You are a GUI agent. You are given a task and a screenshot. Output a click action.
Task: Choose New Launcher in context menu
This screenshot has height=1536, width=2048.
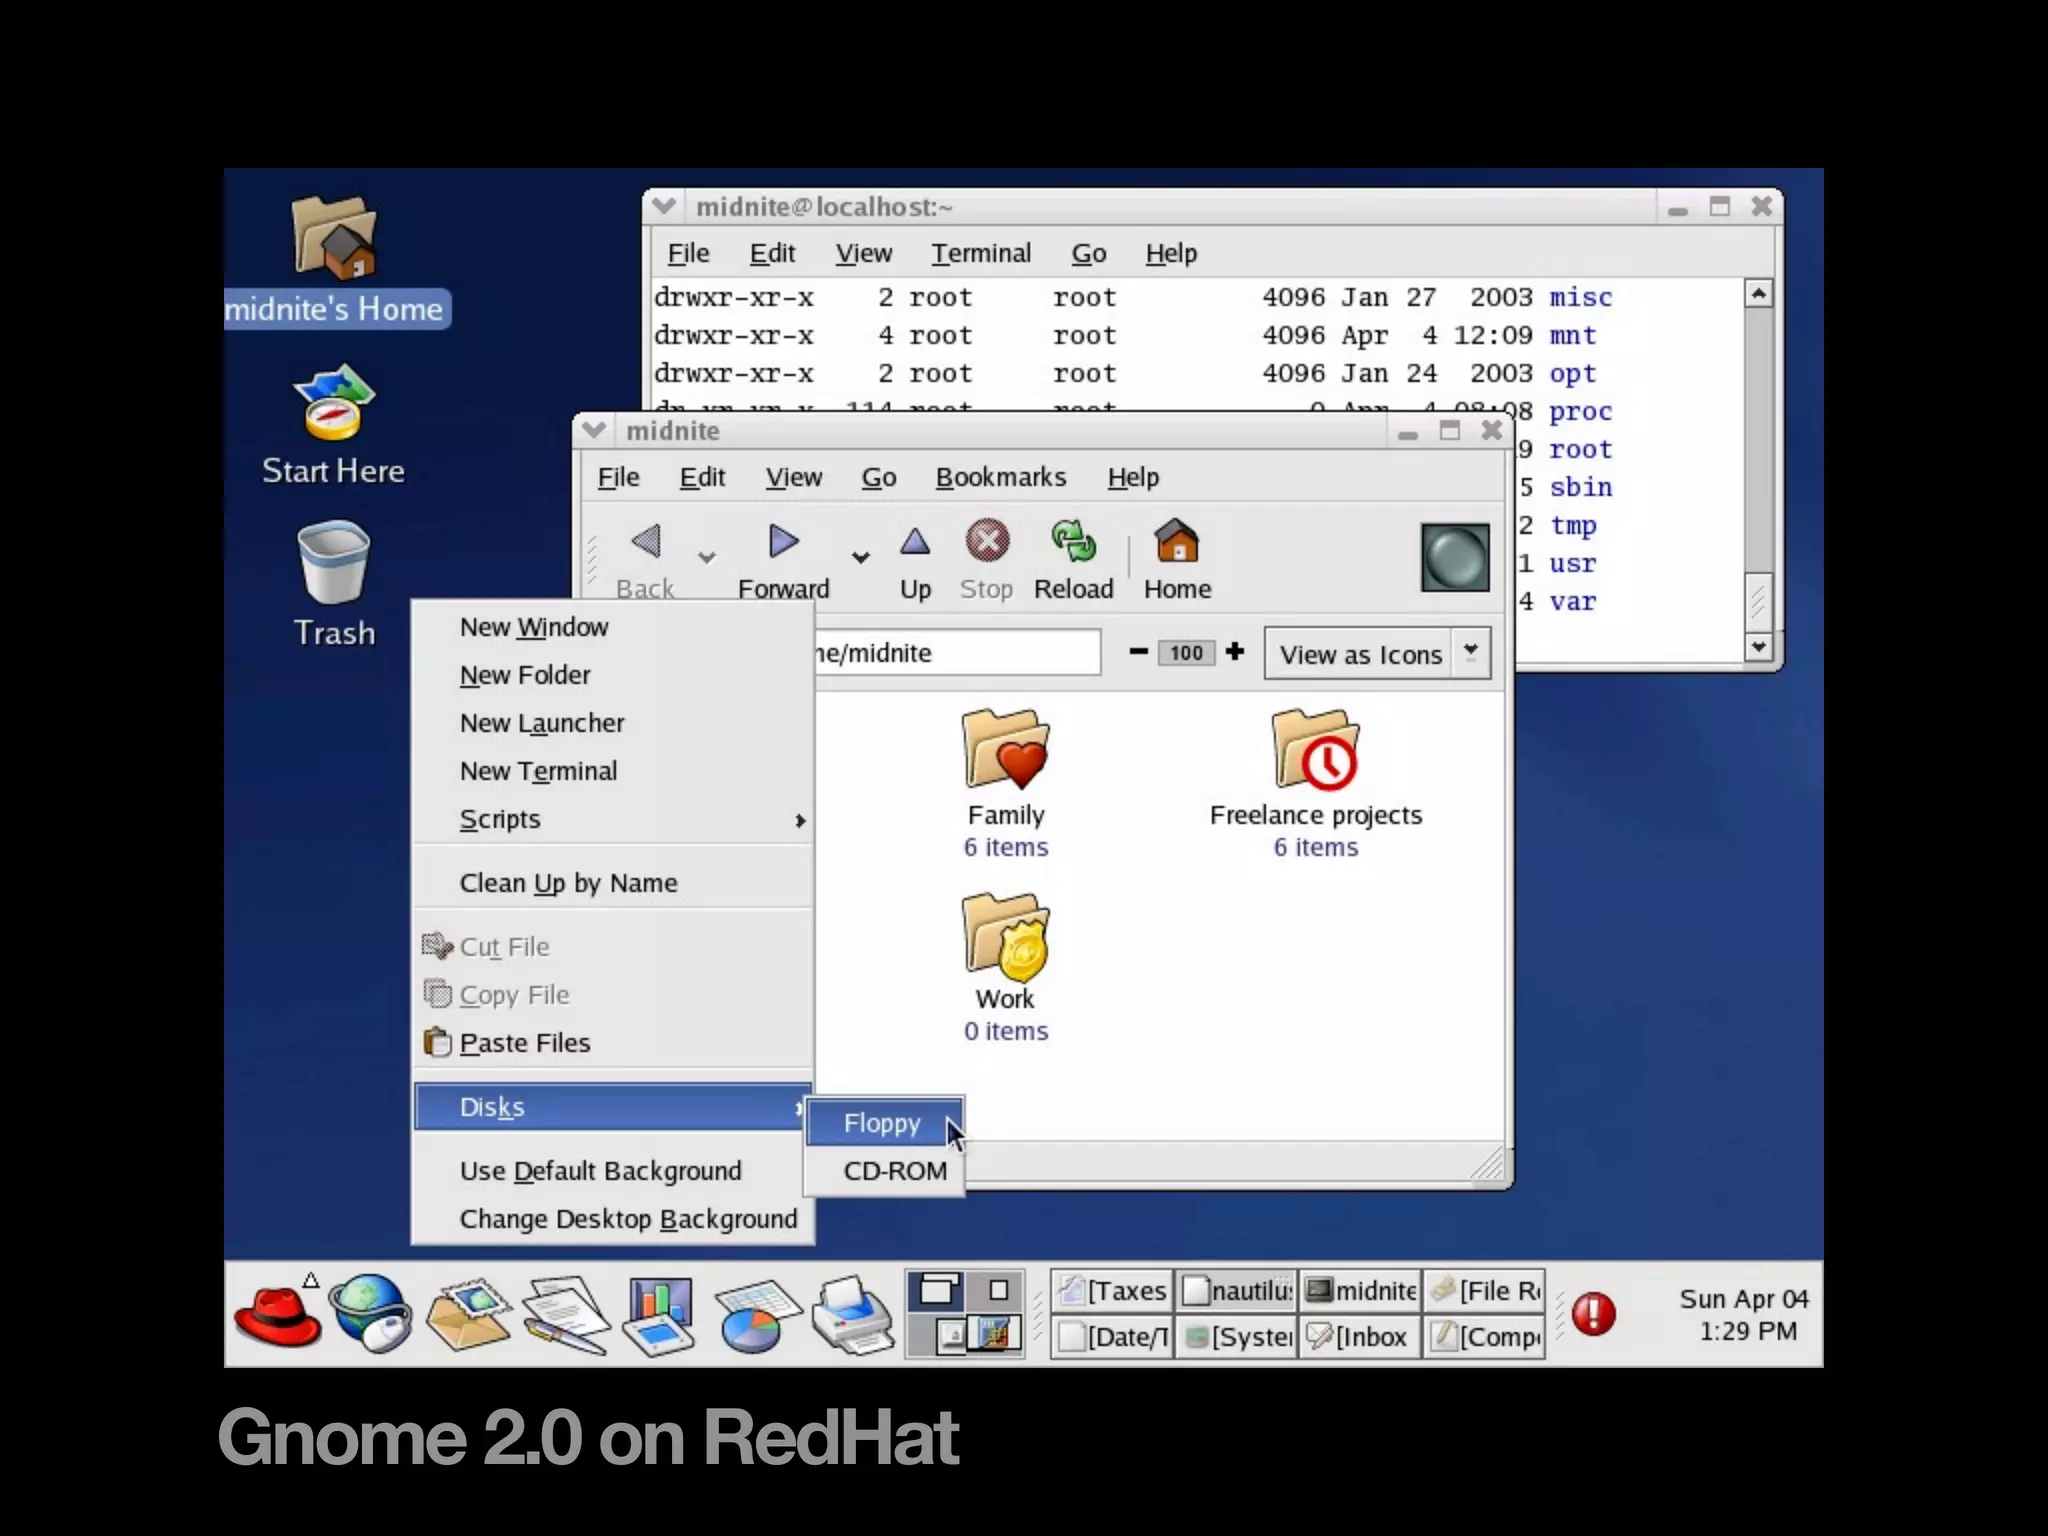point(612,723)
